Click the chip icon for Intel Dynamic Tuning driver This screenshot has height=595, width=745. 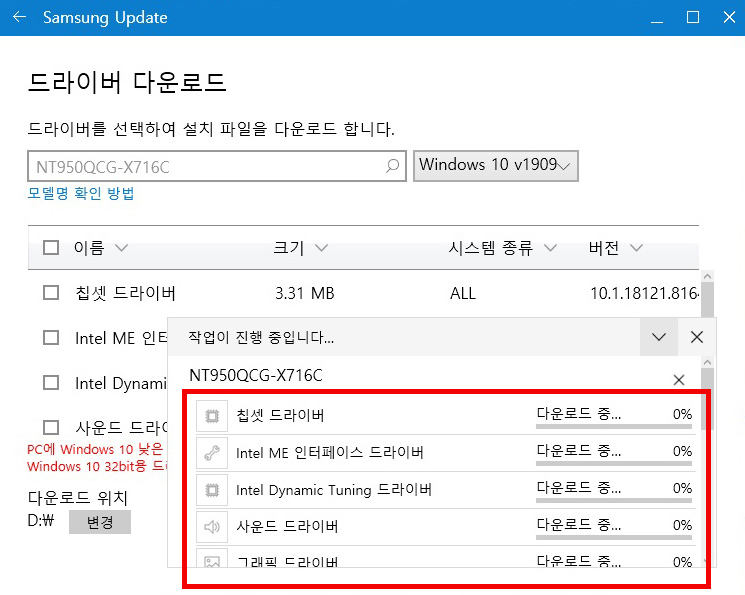coord(212,490)
